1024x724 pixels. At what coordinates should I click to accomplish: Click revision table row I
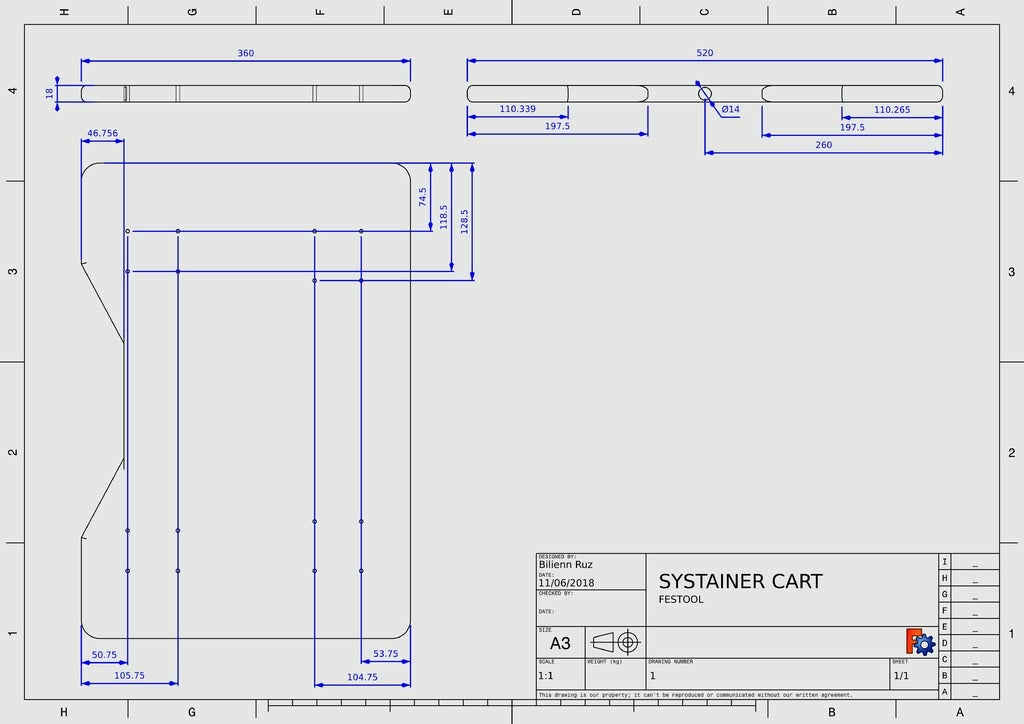point(969,561)
